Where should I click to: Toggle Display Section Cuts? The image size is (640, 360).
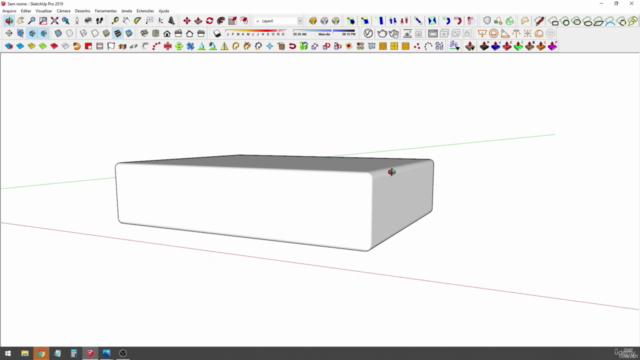click(32, 33)
